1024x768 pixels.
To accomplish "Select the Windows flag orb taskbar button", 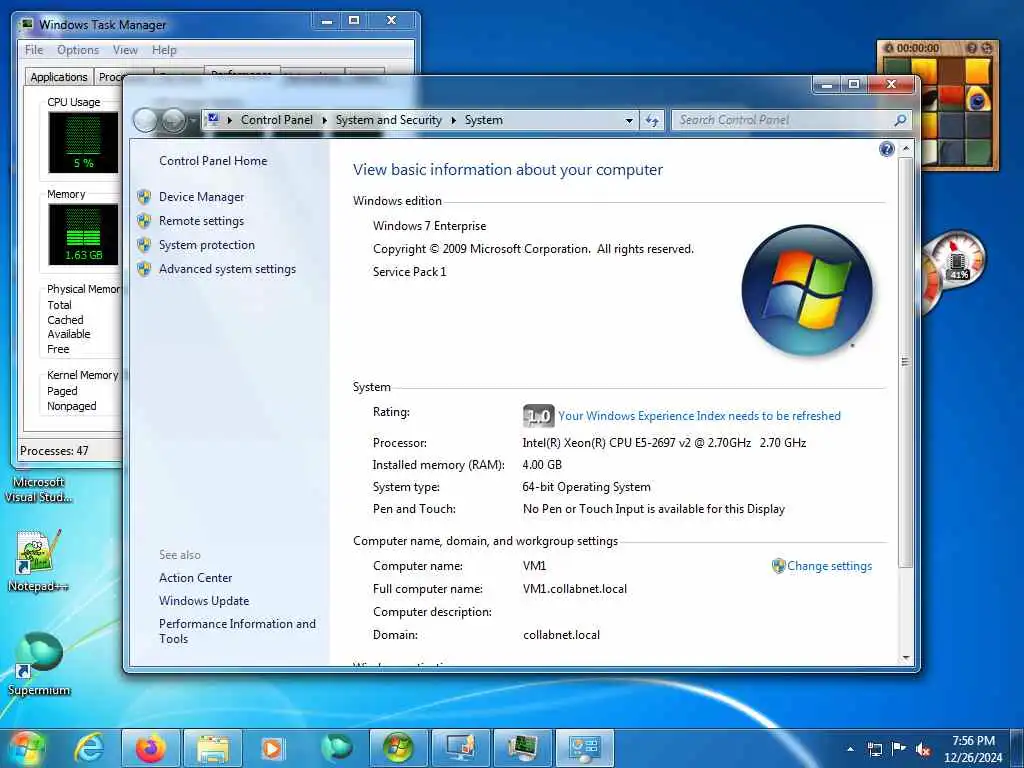I will click(x=398, y=748).
